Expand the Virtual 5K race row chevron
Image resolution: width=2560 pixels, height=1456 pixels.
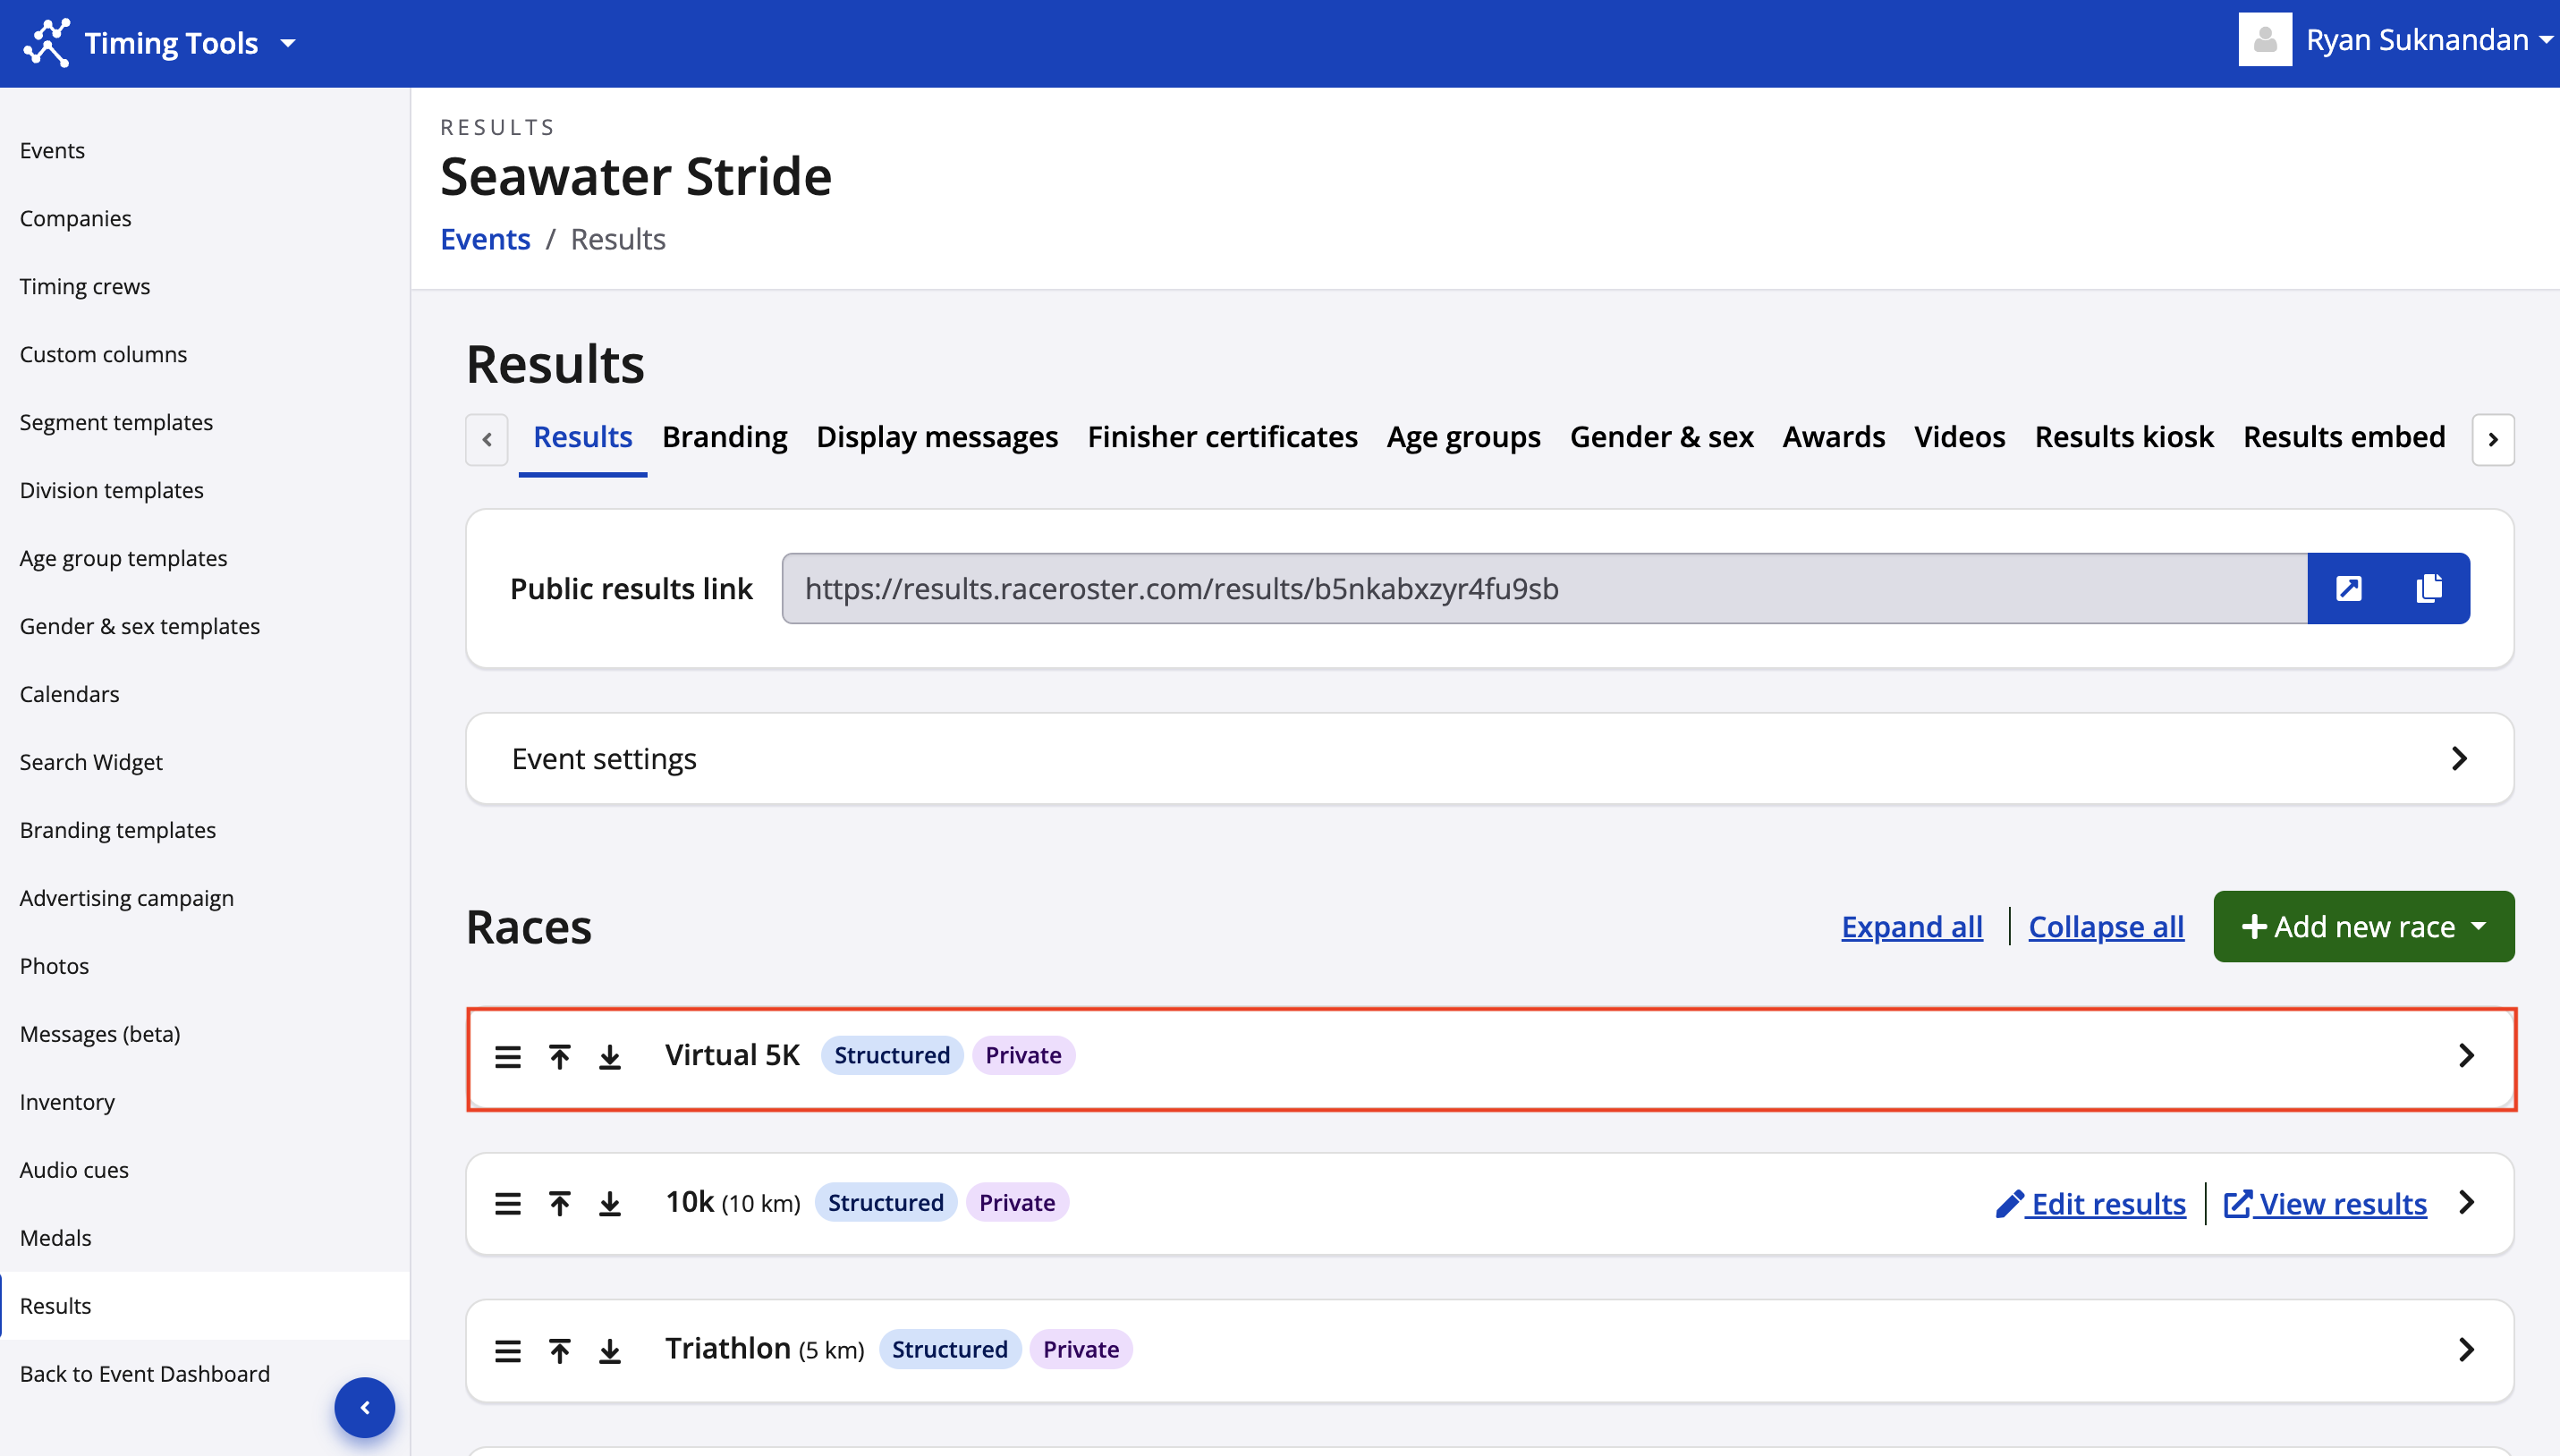point(2465,1056)
